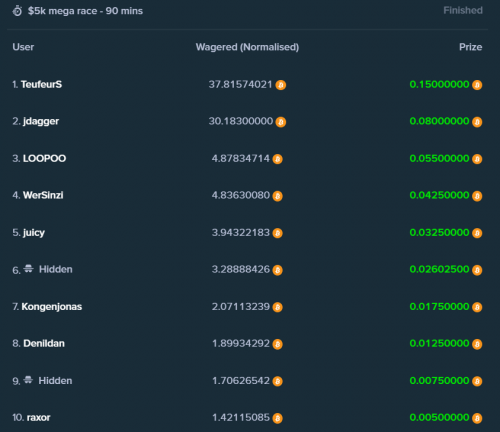Click Bitcoin icon beside LOOPOO's 4.87834714 wager
Viewport: 500px width, 432px height.
[x=277, y=159]
